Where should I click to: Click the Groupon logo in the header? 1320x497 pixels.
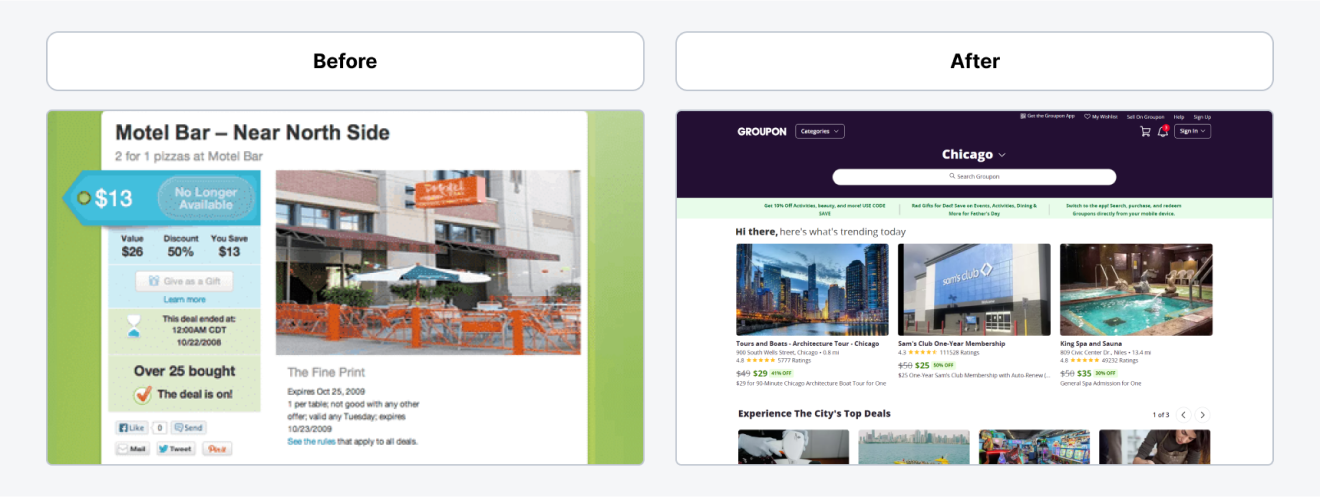pyautogui.click(x=762, y=131)
